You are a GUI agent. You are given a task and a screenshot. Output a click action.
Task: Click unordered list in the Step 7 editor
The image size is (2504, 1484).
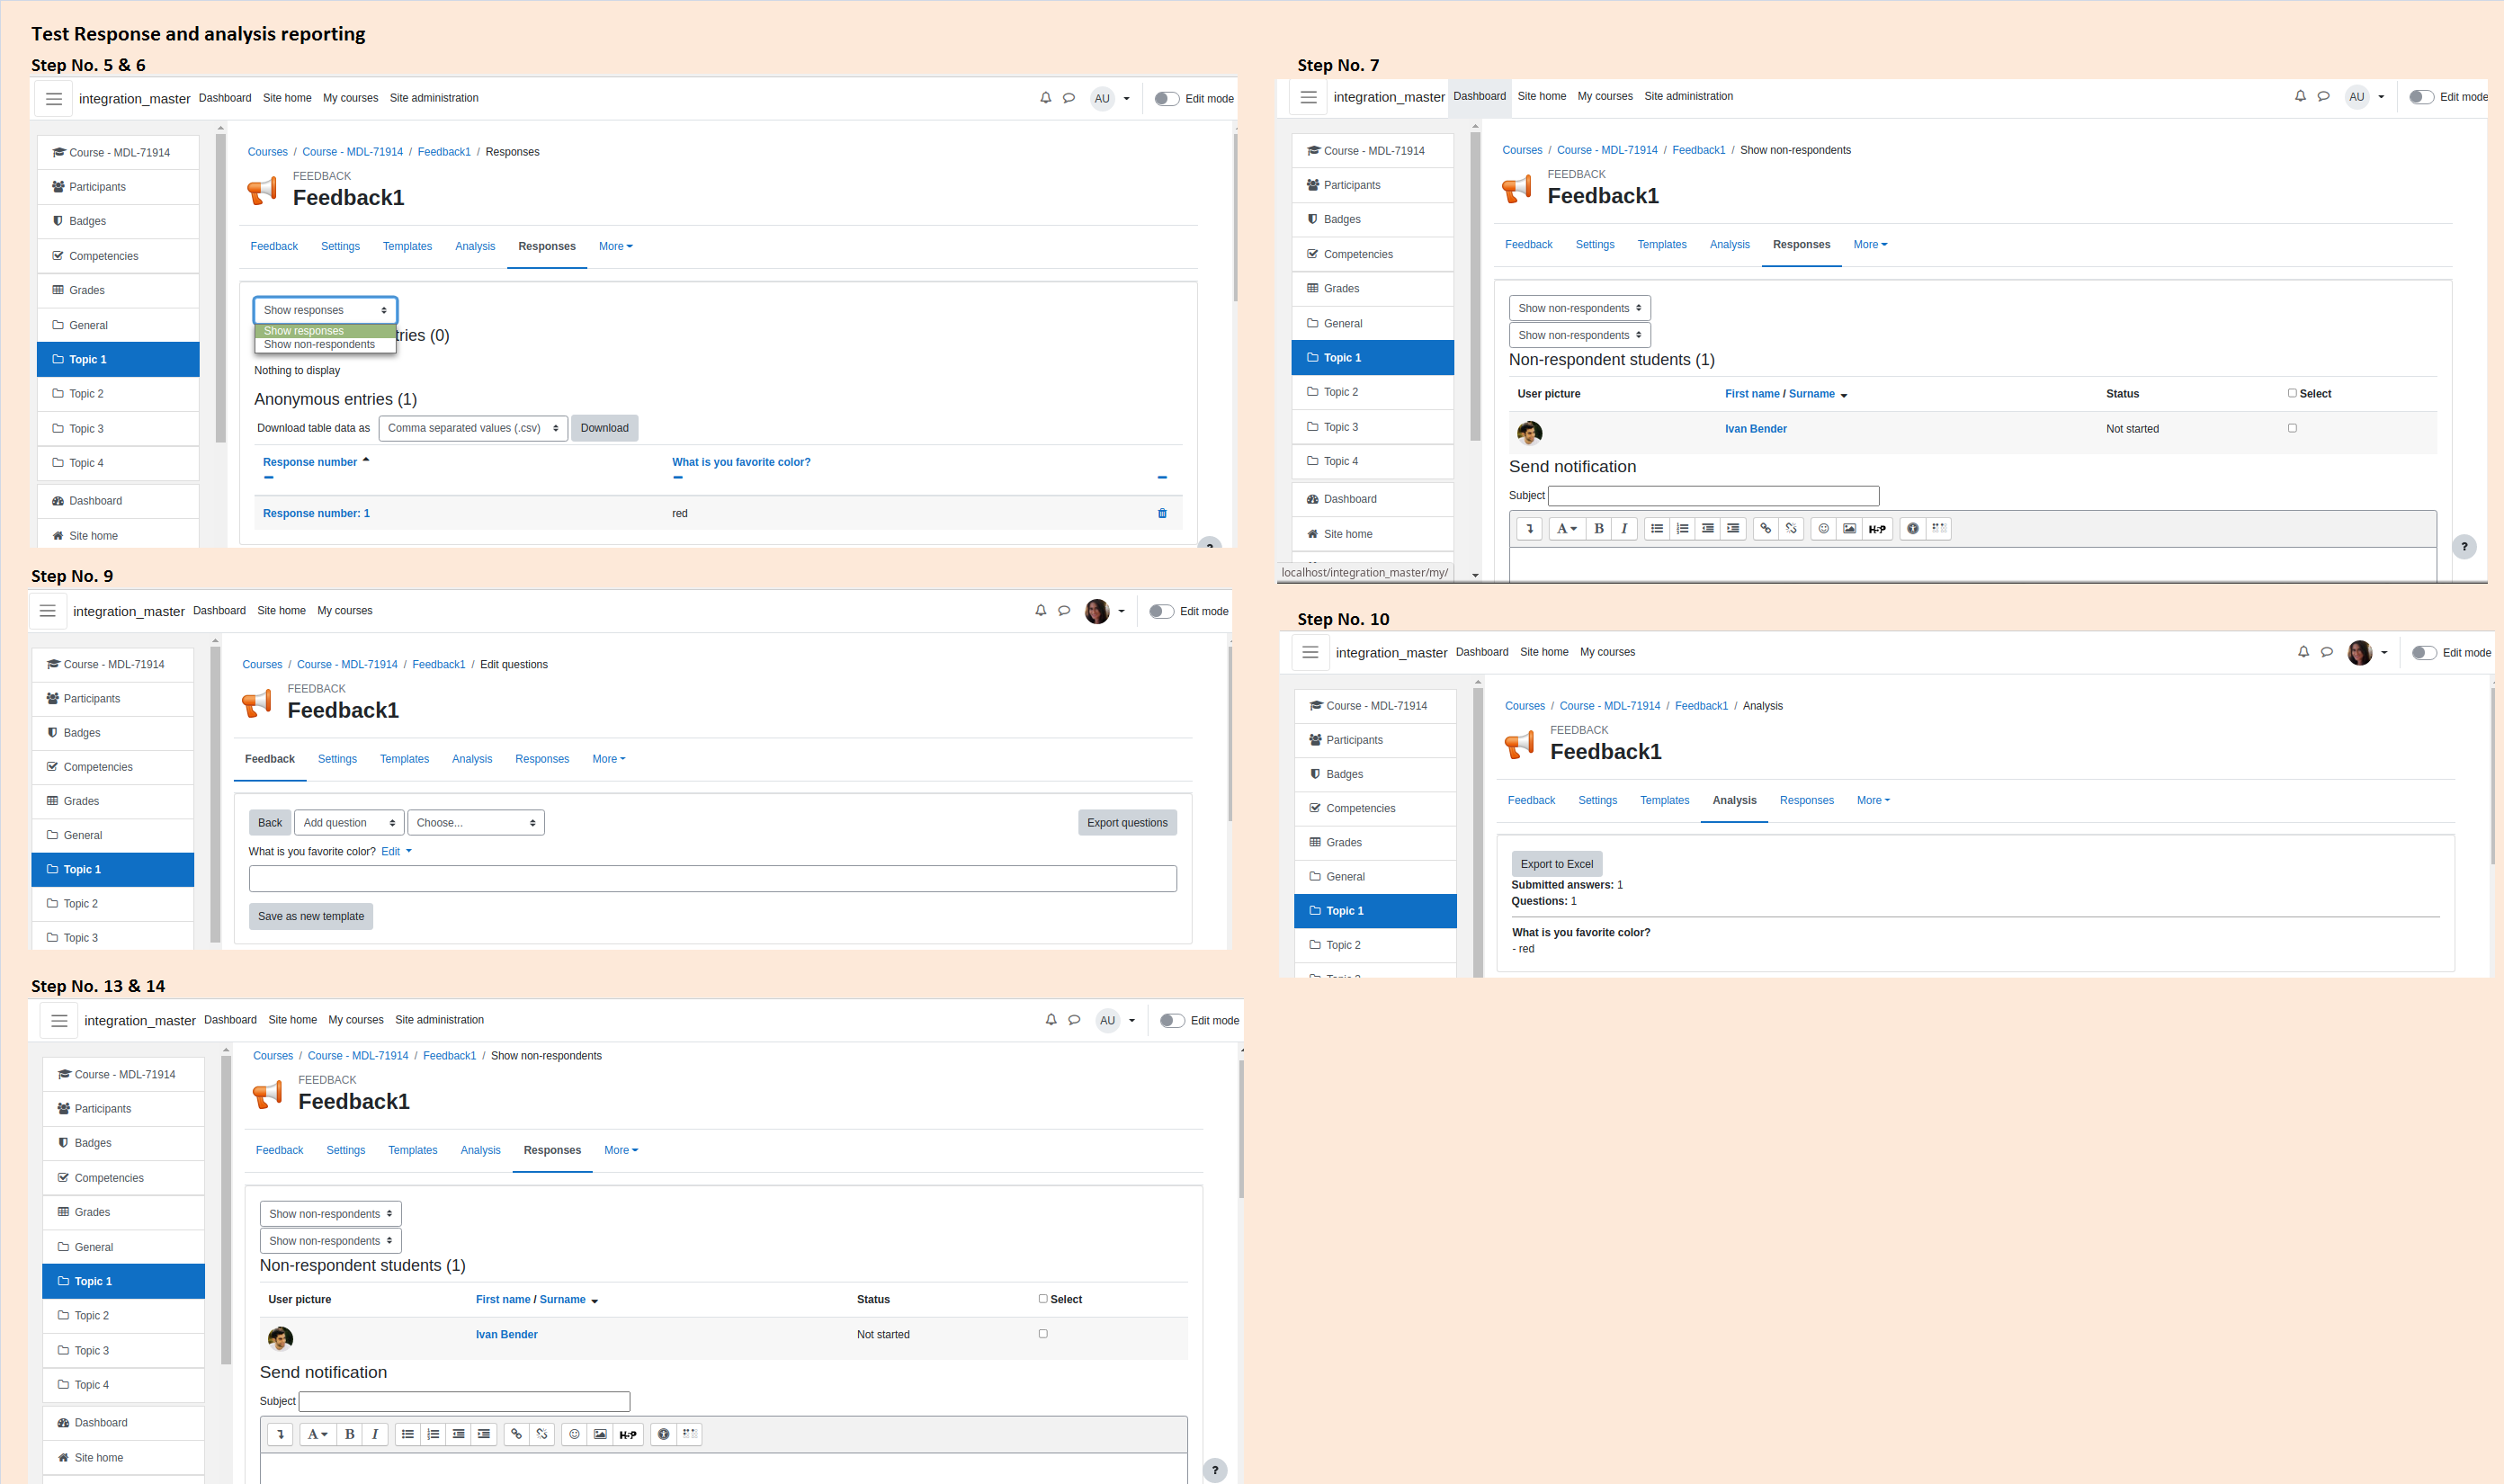(1657, 529)
